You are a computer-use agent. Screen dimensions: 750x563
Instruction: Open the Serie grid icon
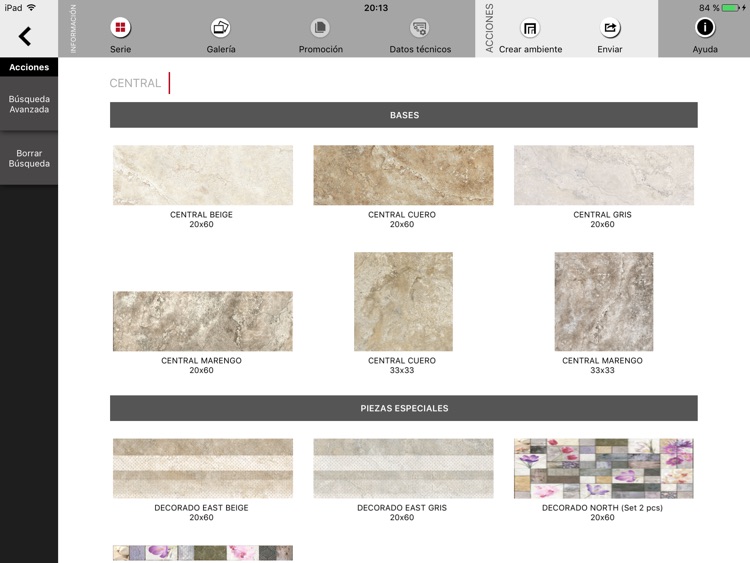(121, 28)
